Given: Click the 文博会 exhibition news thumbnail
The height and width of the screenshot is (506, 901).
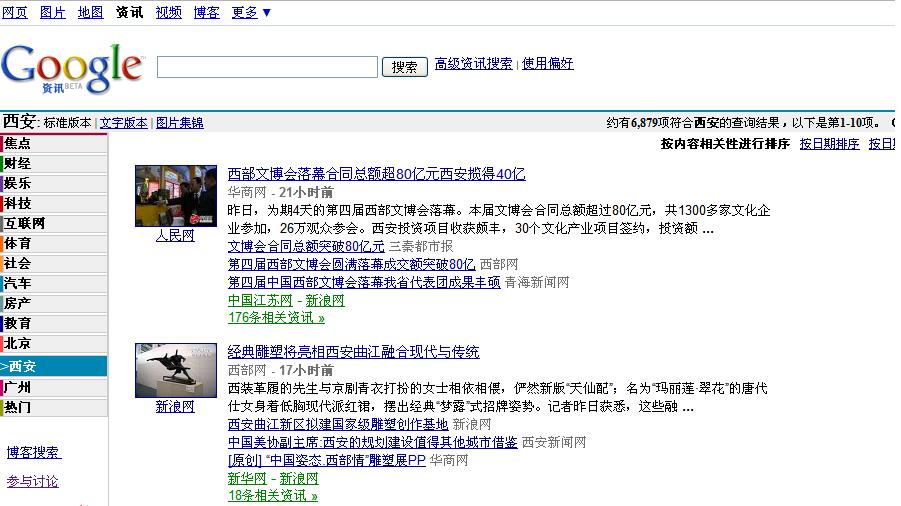Looking at the screenshot, I should click(x=176, y=196).
